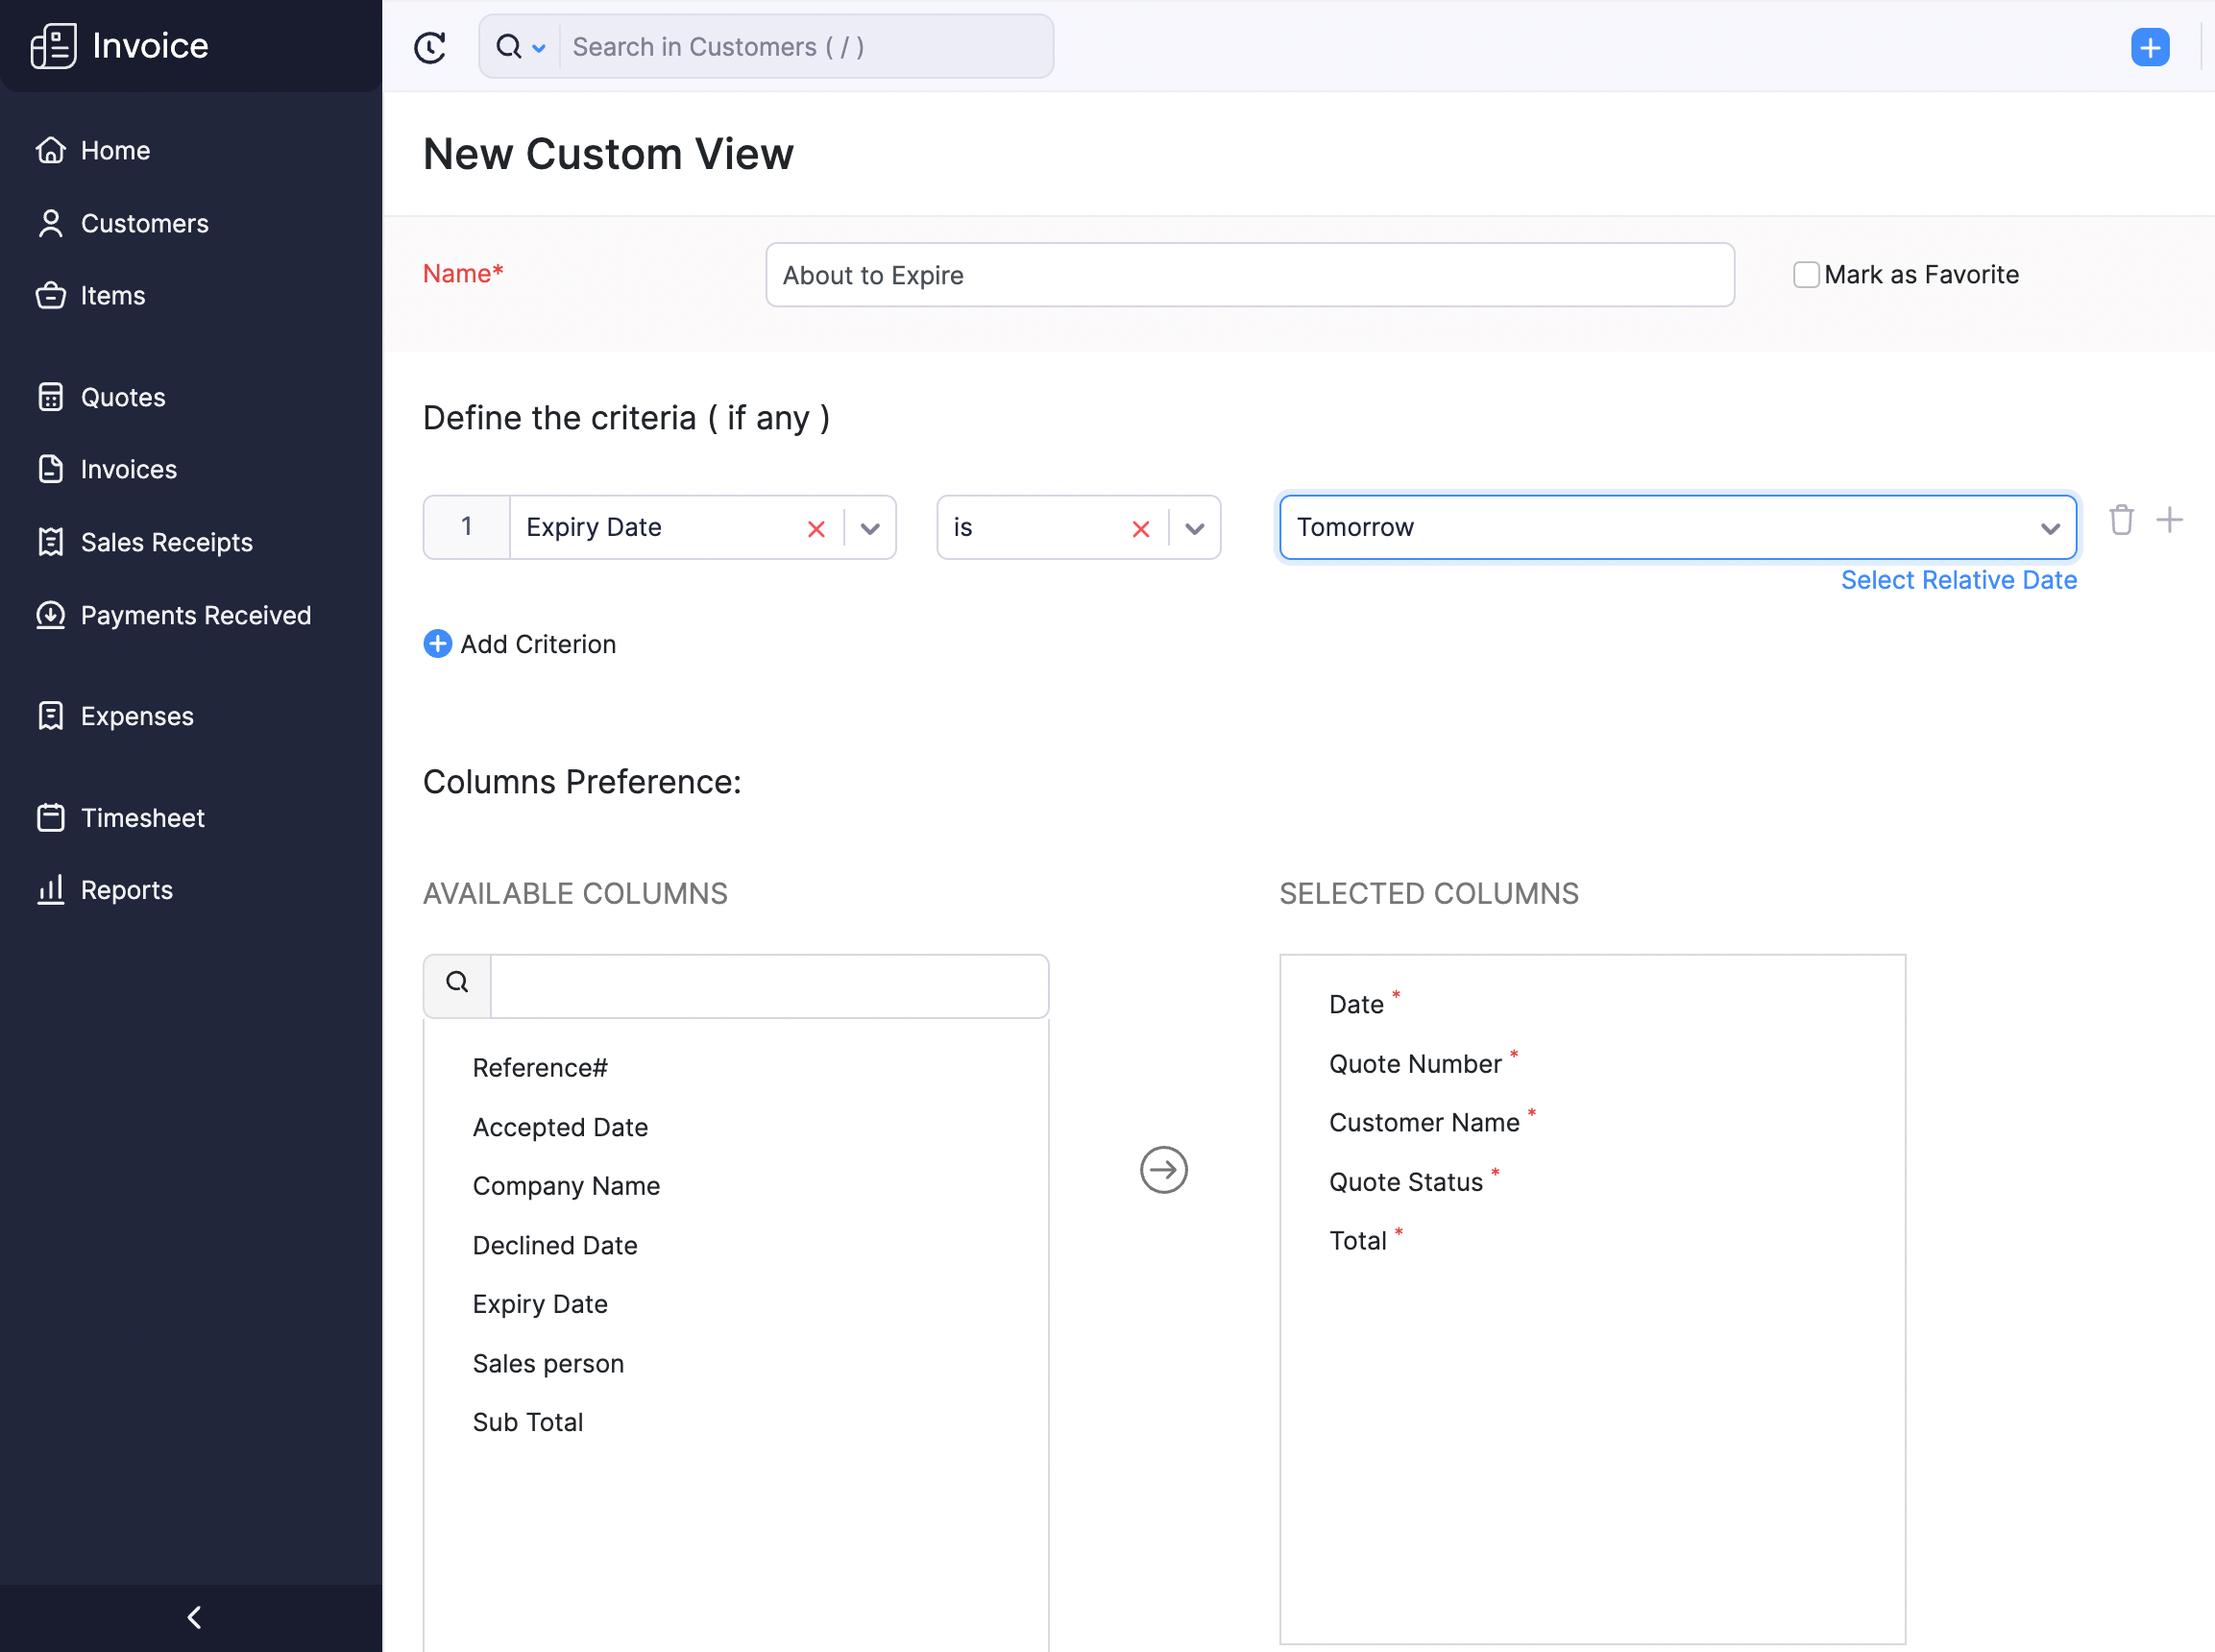Image resolution: width=2215 pixels, height=1652 pixels.
Task: Open the Tomorrow value dropdown
Action: [2050, 528]
